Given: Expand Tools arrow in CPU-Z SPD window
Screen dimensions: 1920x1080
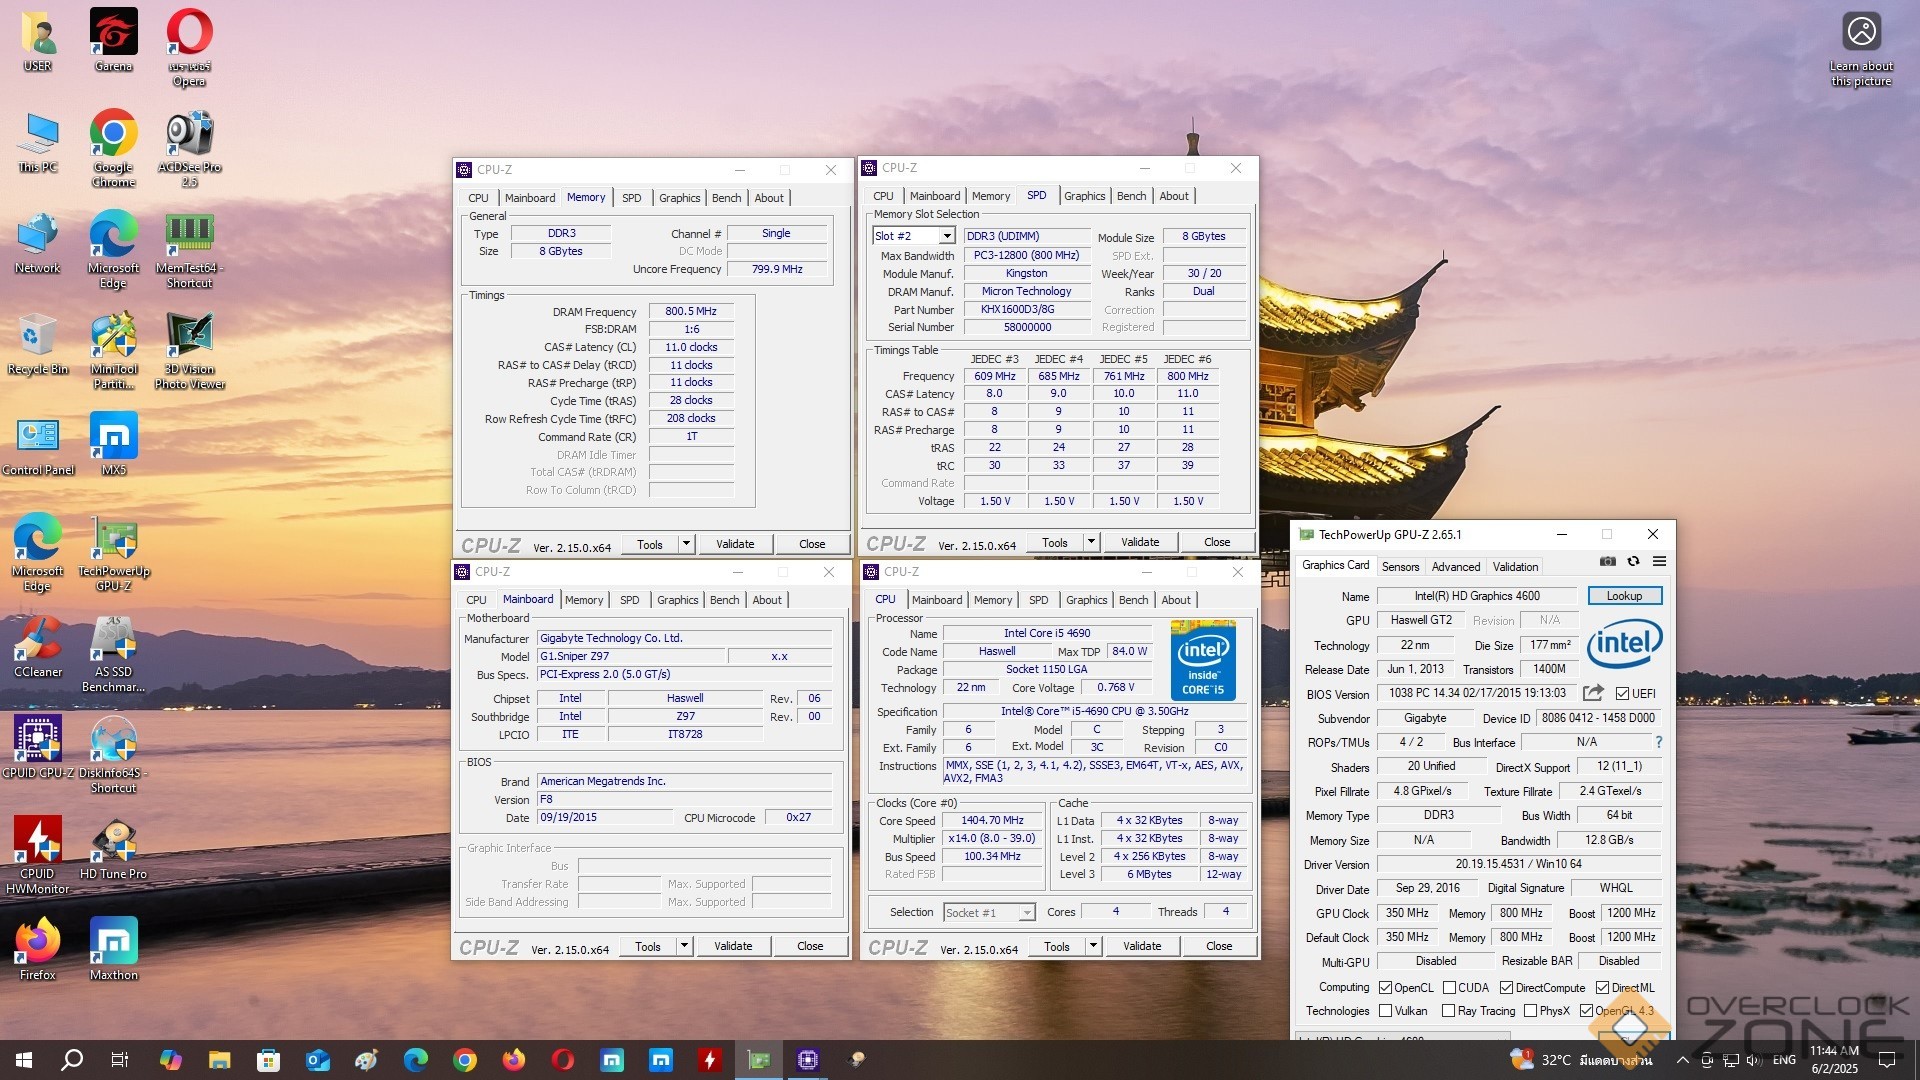Looking at the screenshot, I should tap(1091, 542).
